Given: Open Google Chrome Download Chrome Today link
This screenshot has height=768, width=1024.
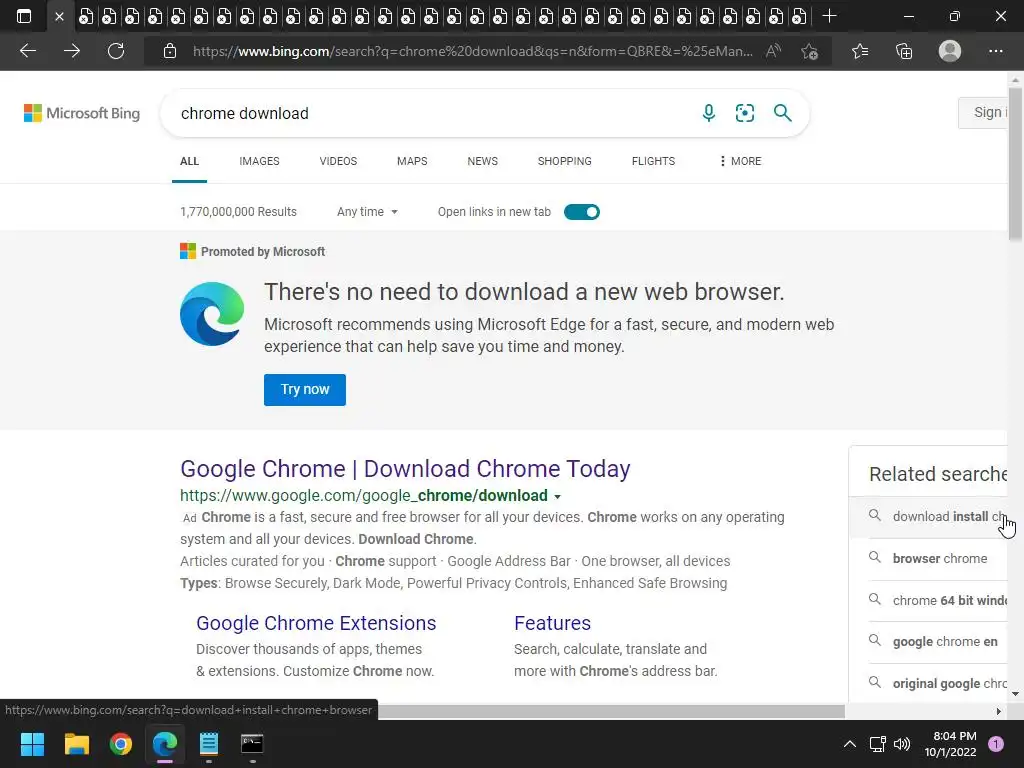Looking at the screenshot, I should pyautogui.click(x=405, y=469).
